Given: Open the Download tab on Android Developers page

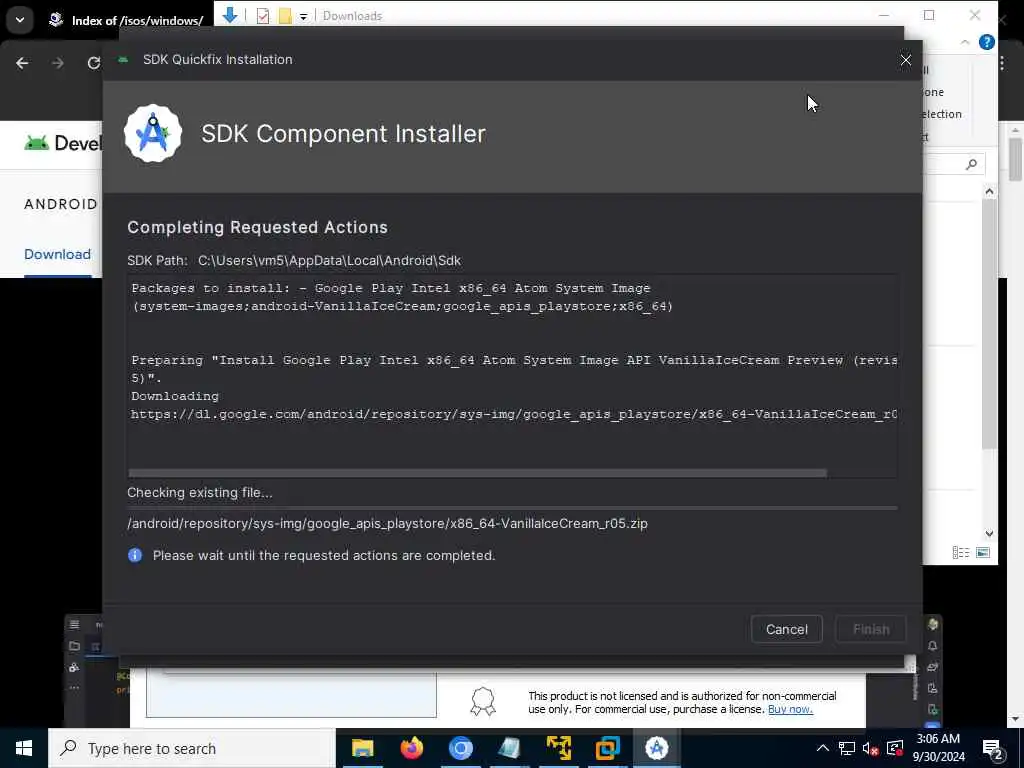Looking at the screenshot, I should 57,254.
